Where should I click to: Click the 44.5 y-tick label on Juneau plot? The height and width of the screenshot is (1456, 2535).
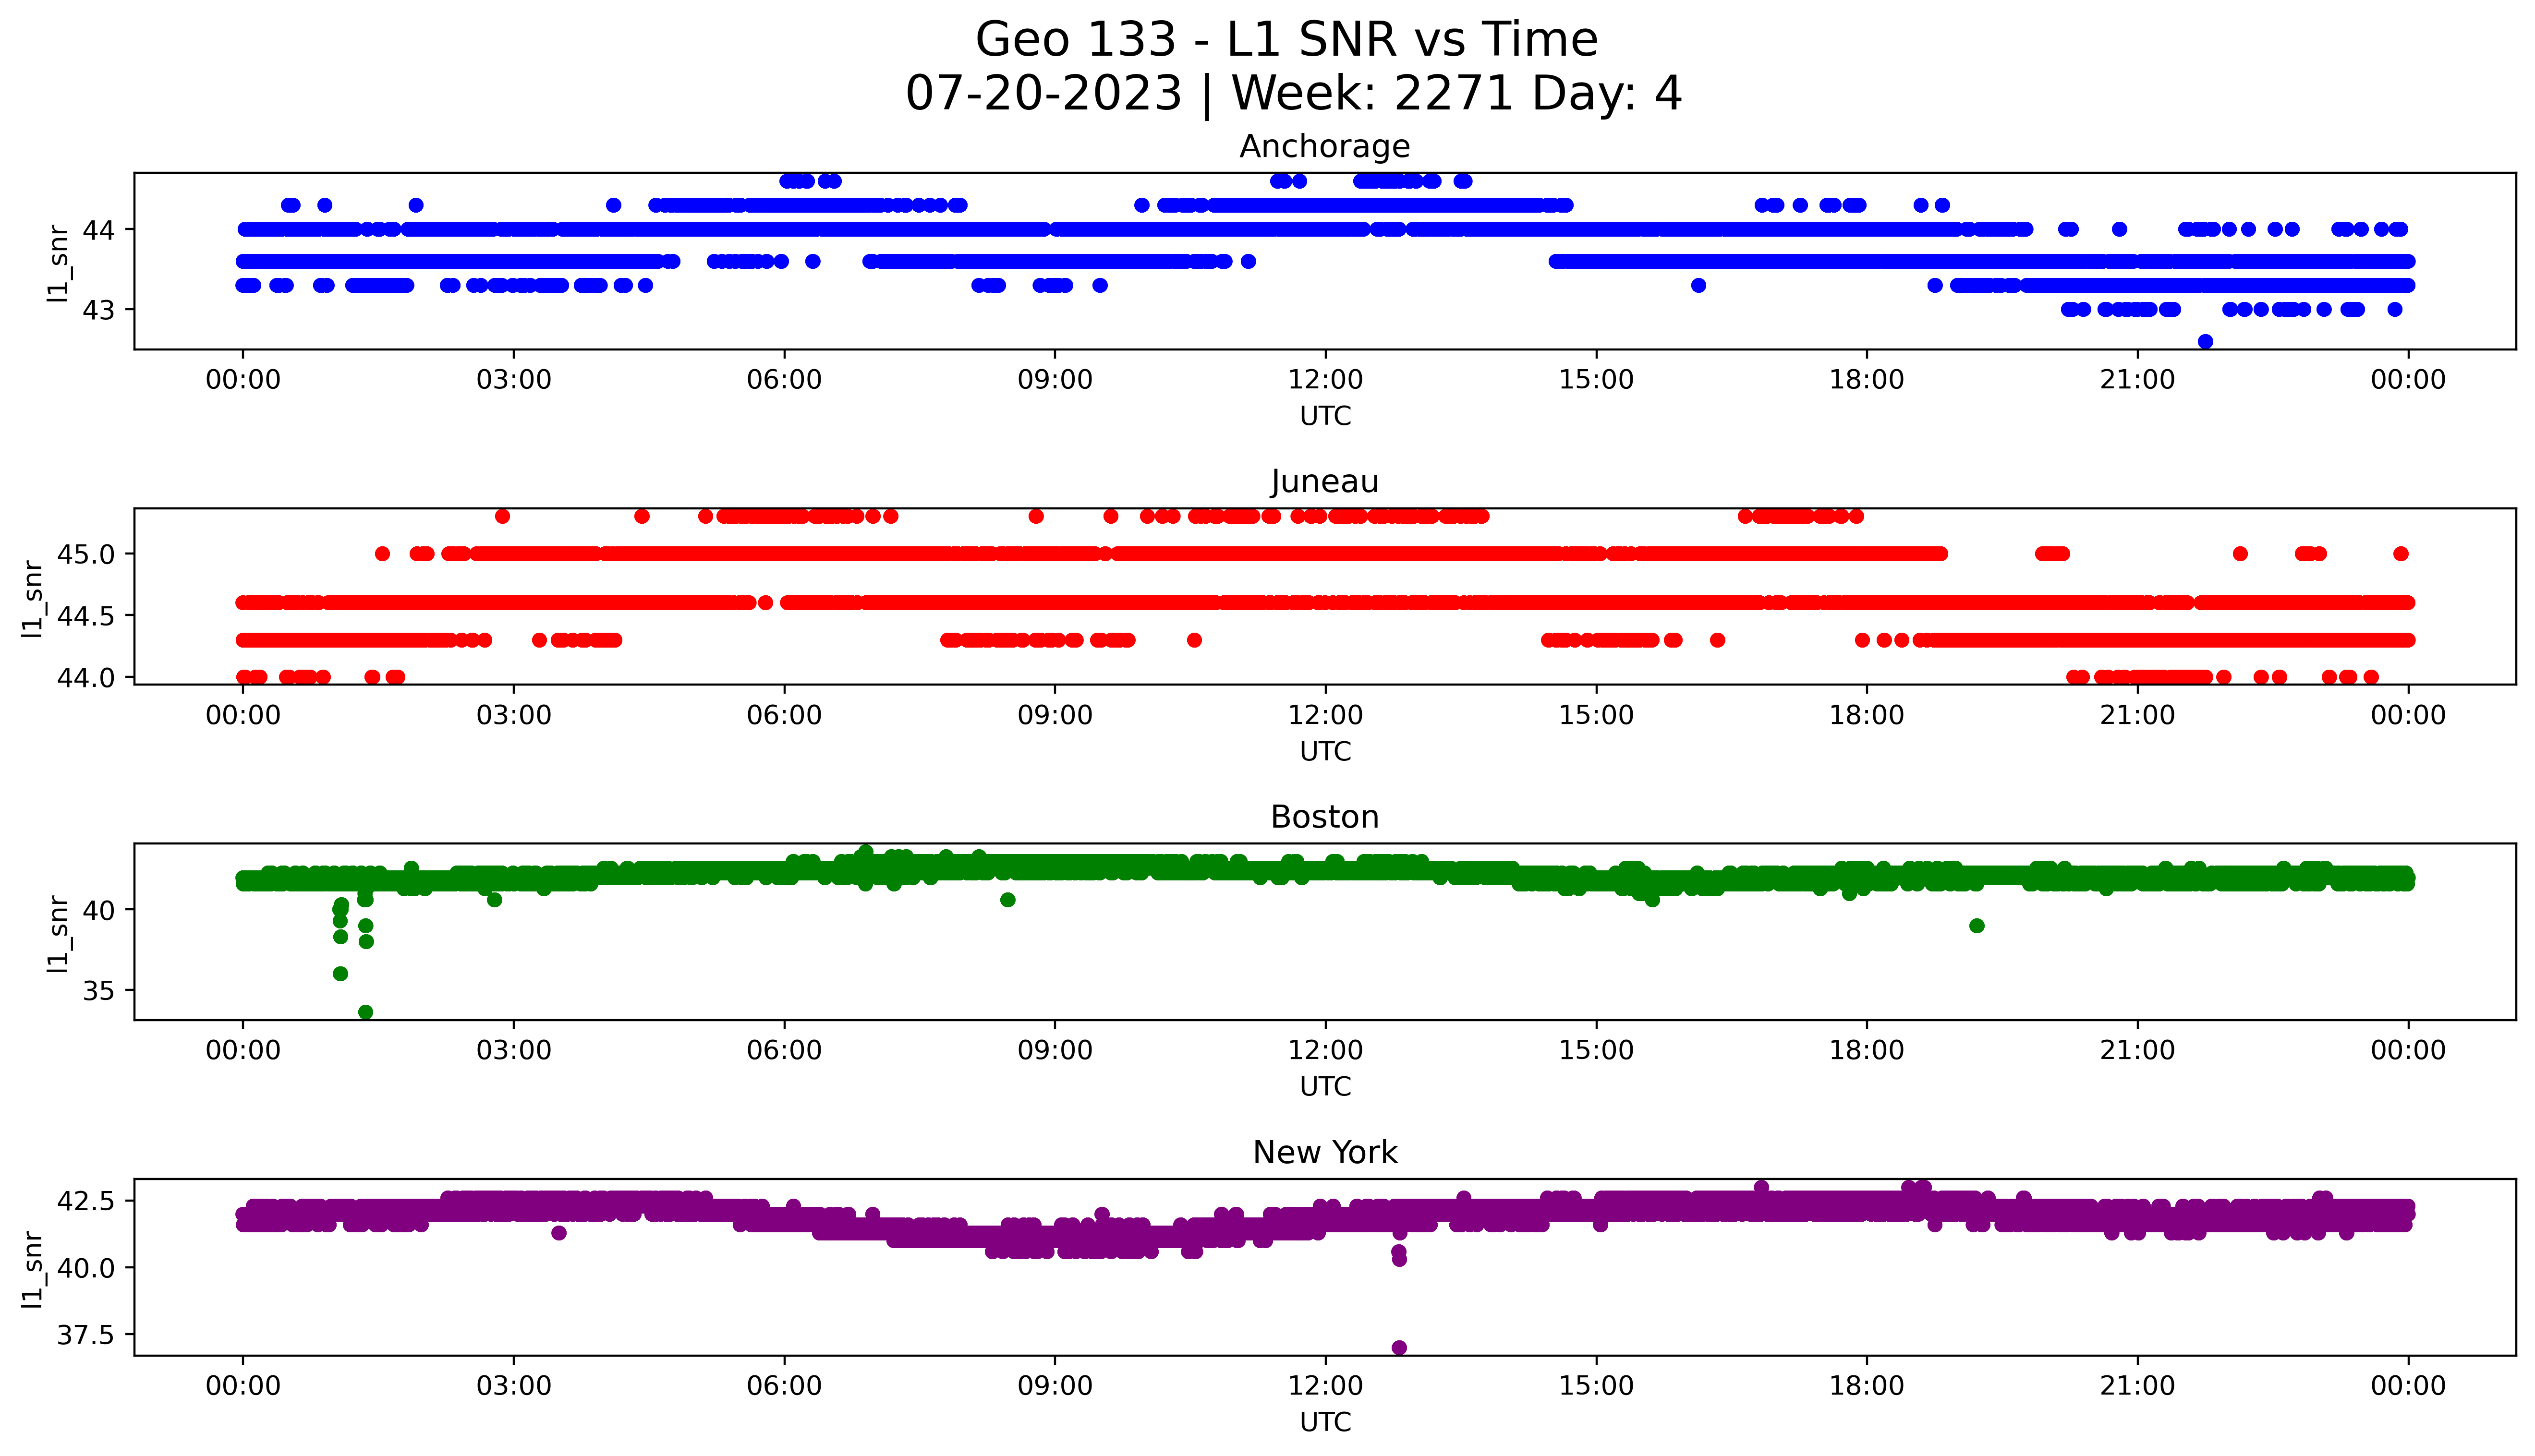pos(86,616)
